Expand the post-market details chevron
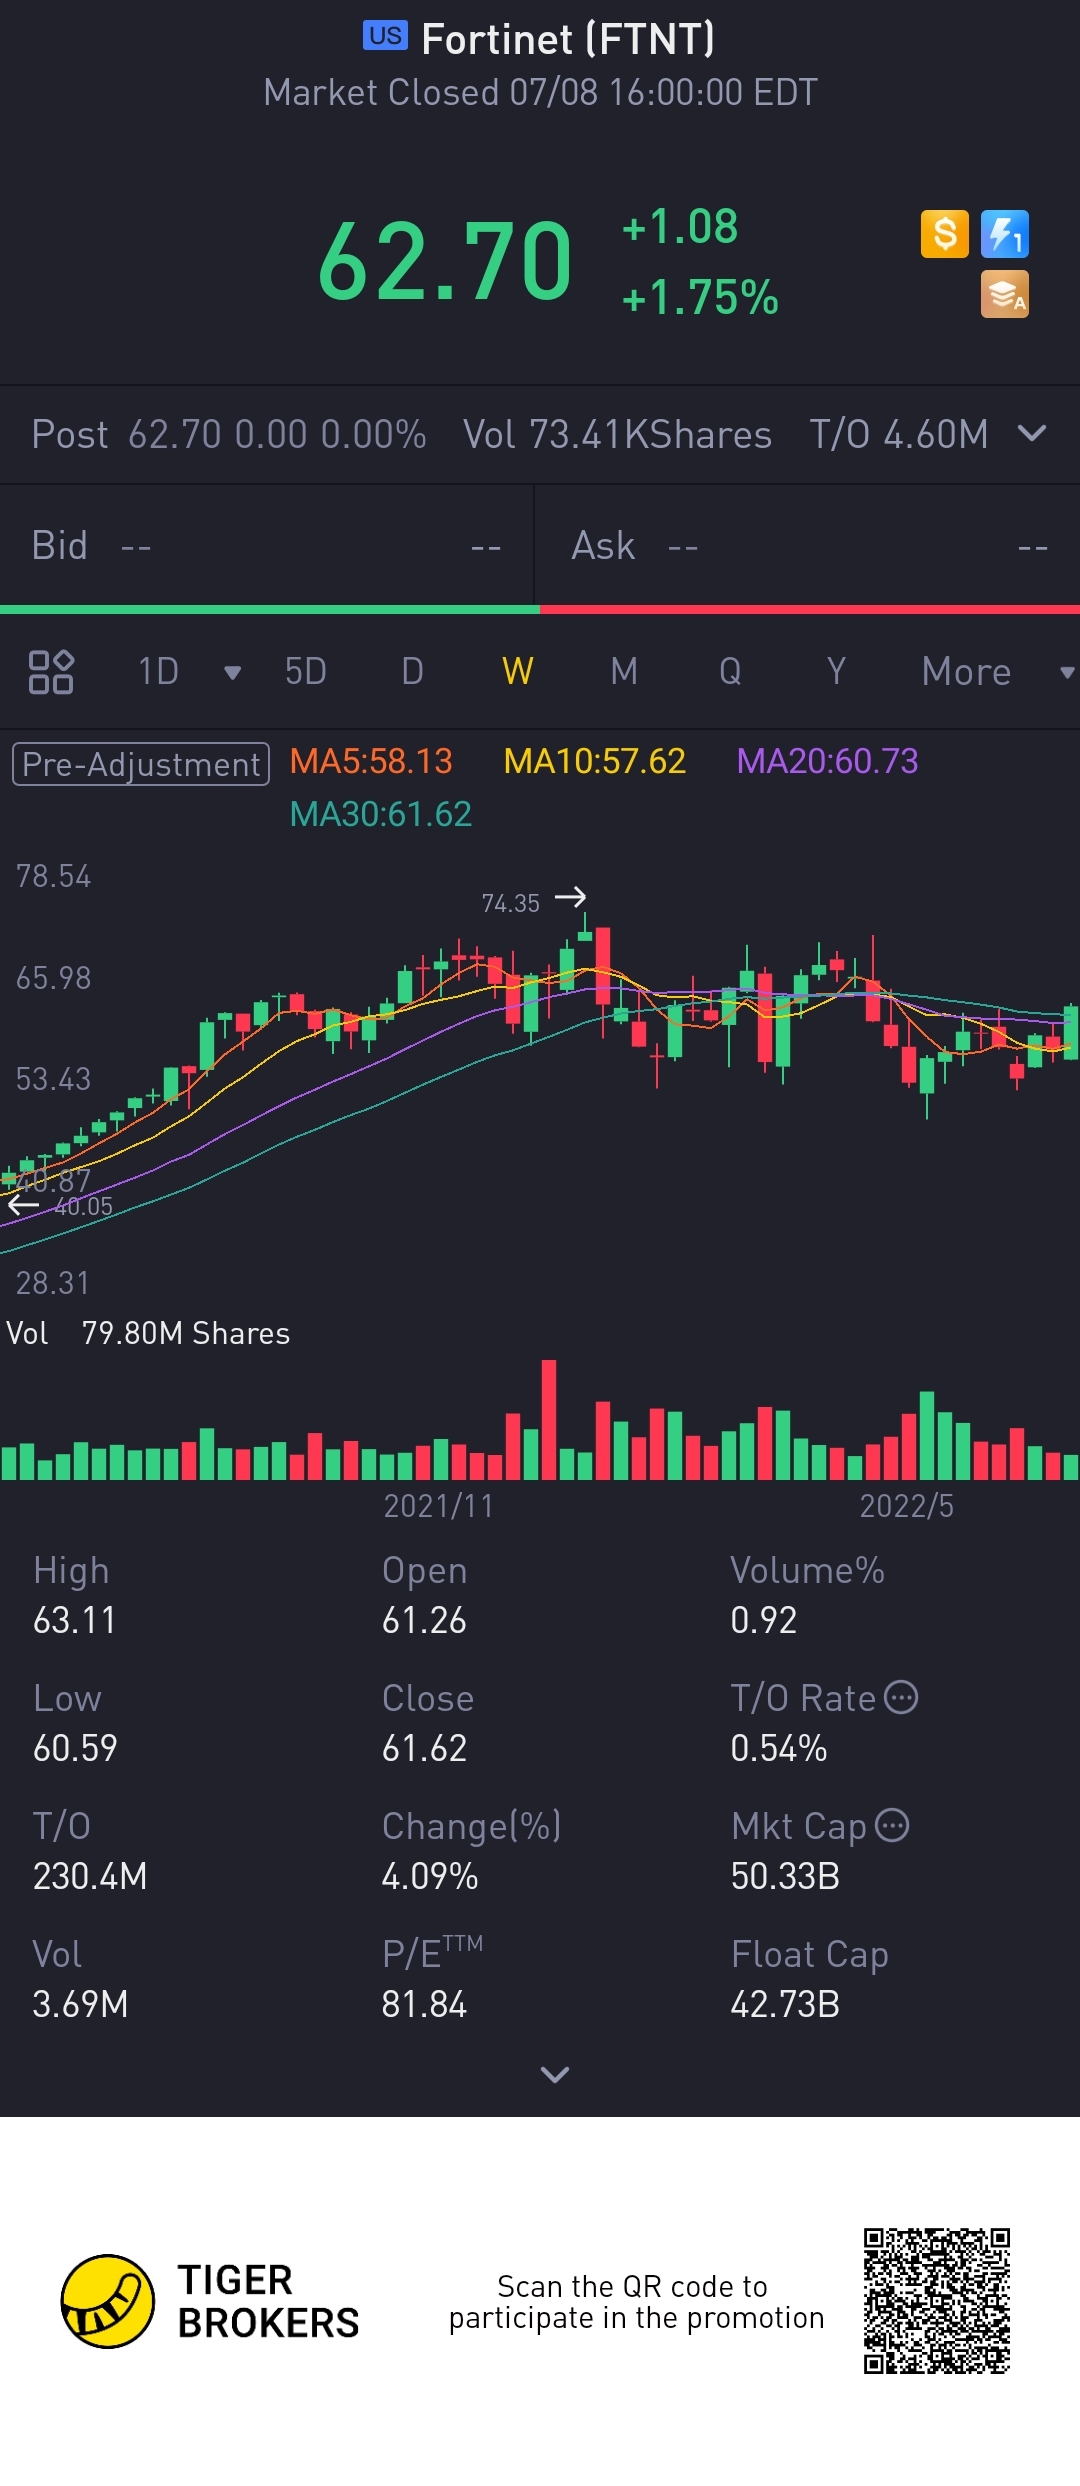1080x2486 pixels. pyautogui.click(x=1031, y=434)
